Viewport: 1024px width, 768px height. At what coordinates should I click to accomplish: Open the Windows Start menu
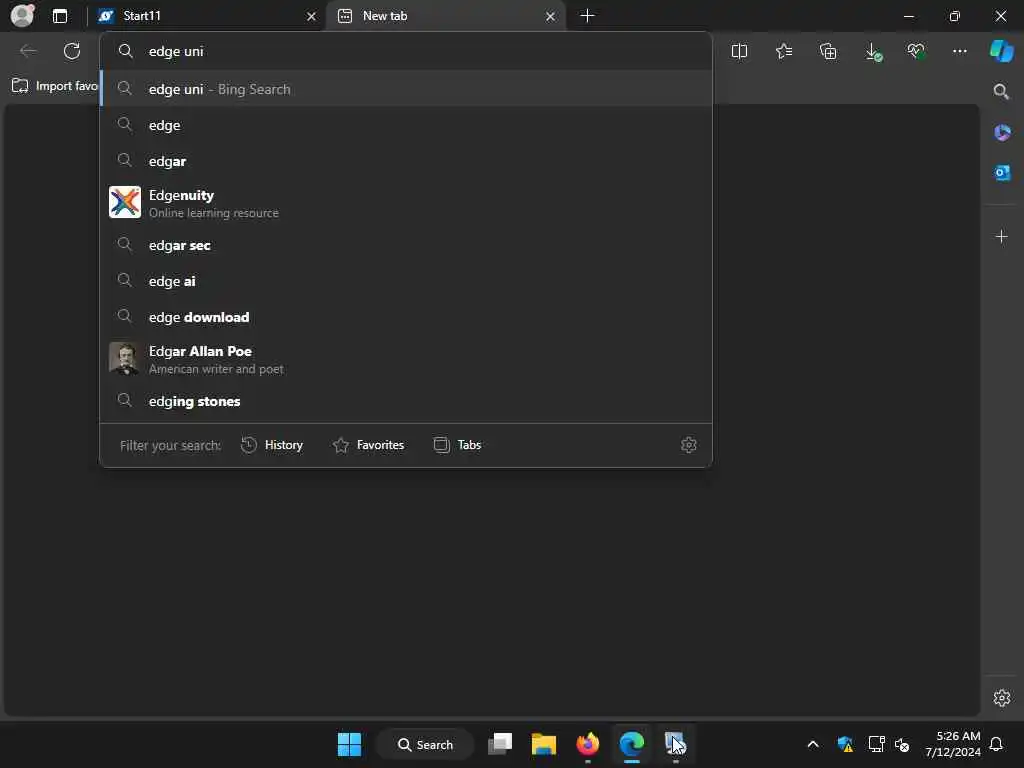tap(349, 744)
